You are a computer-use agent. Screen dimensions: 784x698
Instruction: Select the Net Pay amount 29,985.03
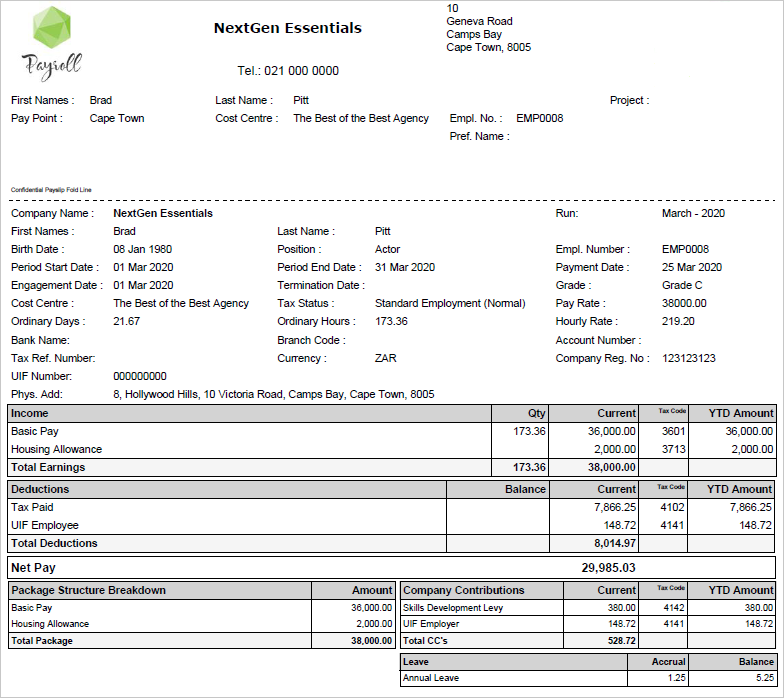(x=608, y=568)
